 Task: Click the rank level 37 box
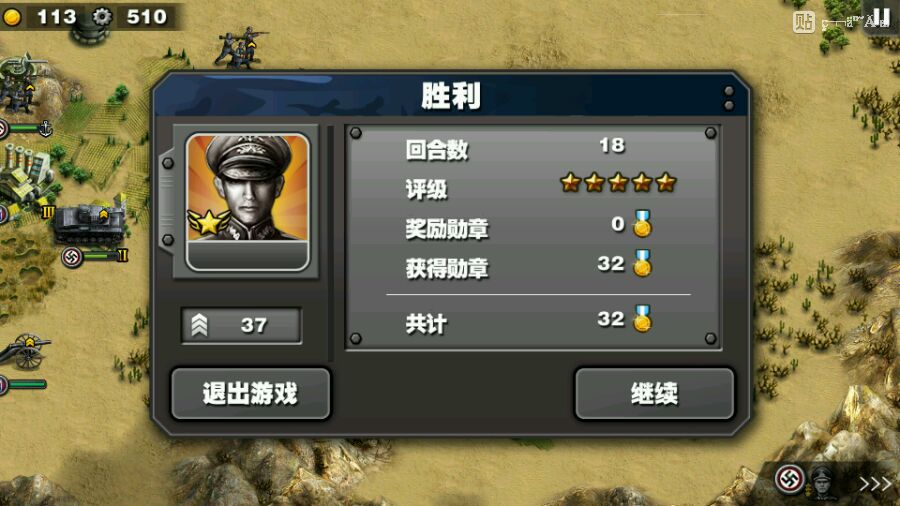242,325
